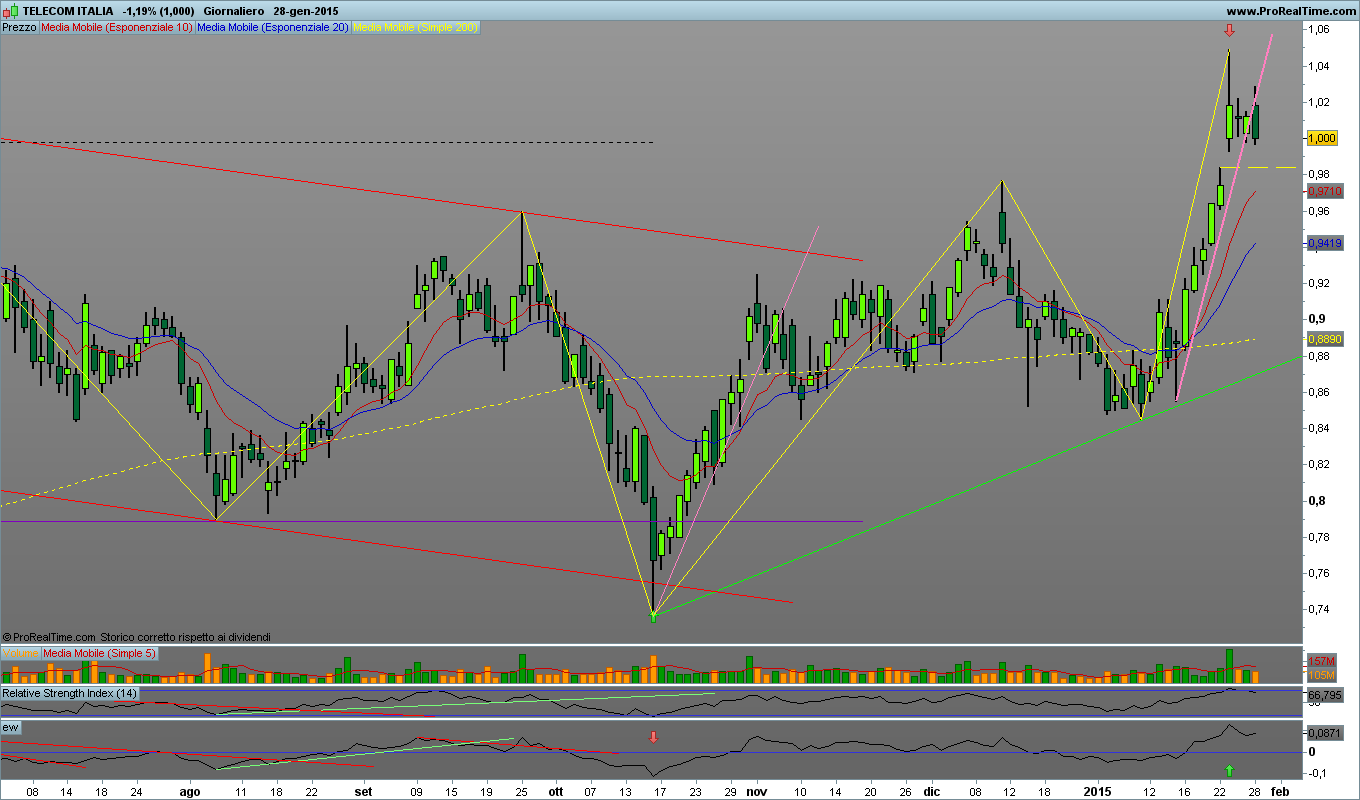
Task: Click the candlestick chart icon beside TELECOM ITALIA
Action: 13,10
